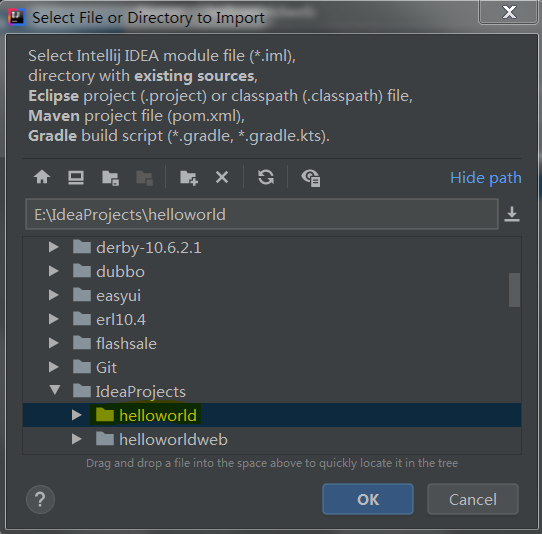Refresh the file tree icon
The image size is (542, 534).
click(266, 177)
